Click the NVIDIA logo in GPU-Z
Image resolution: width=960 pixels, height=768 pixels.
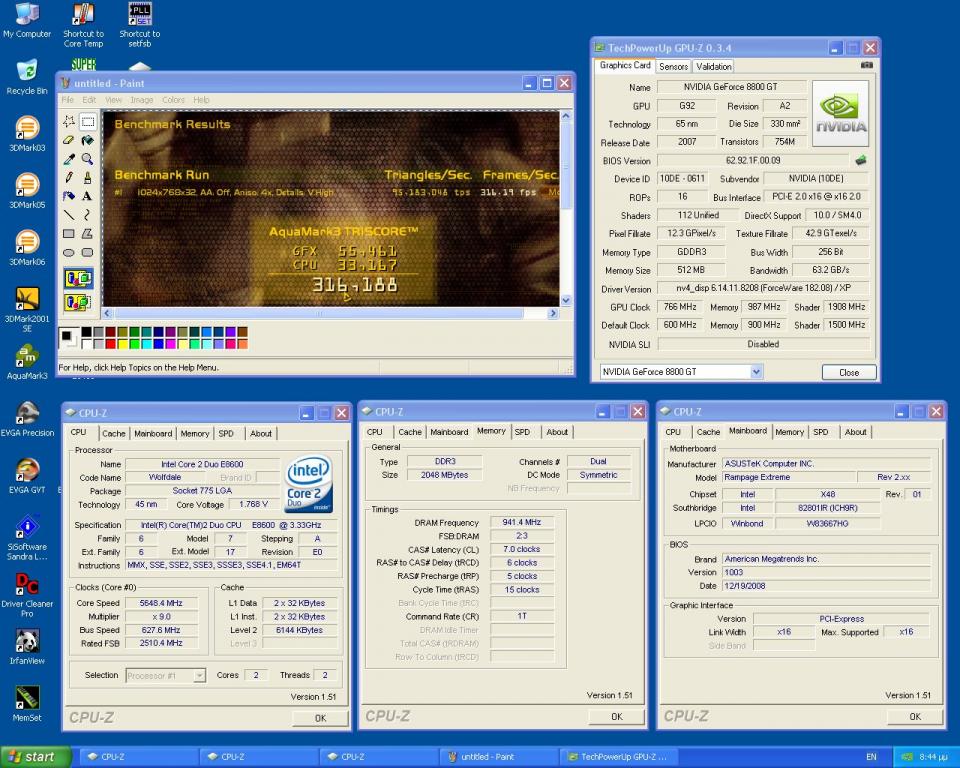coord(840,113)
